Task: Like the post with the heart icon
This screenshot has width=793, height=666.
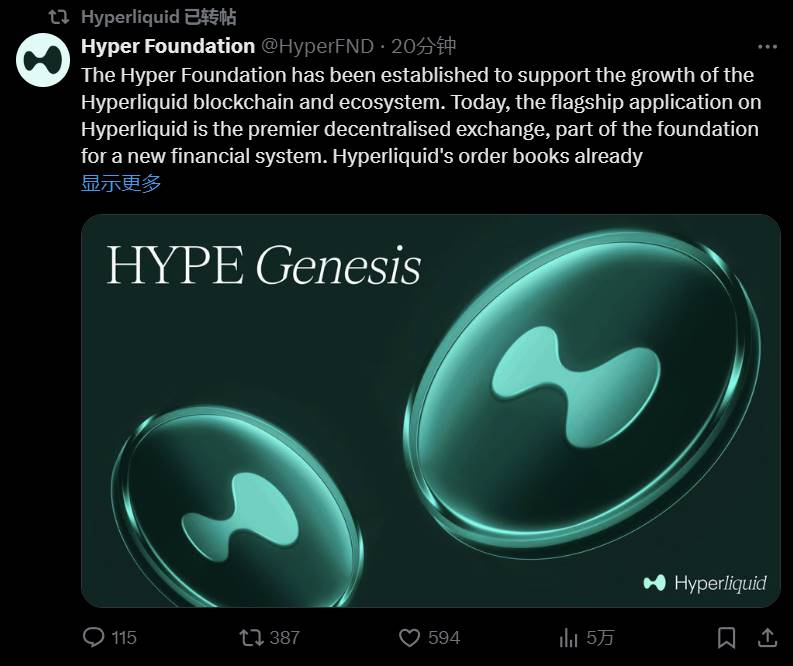Action: 409,637
